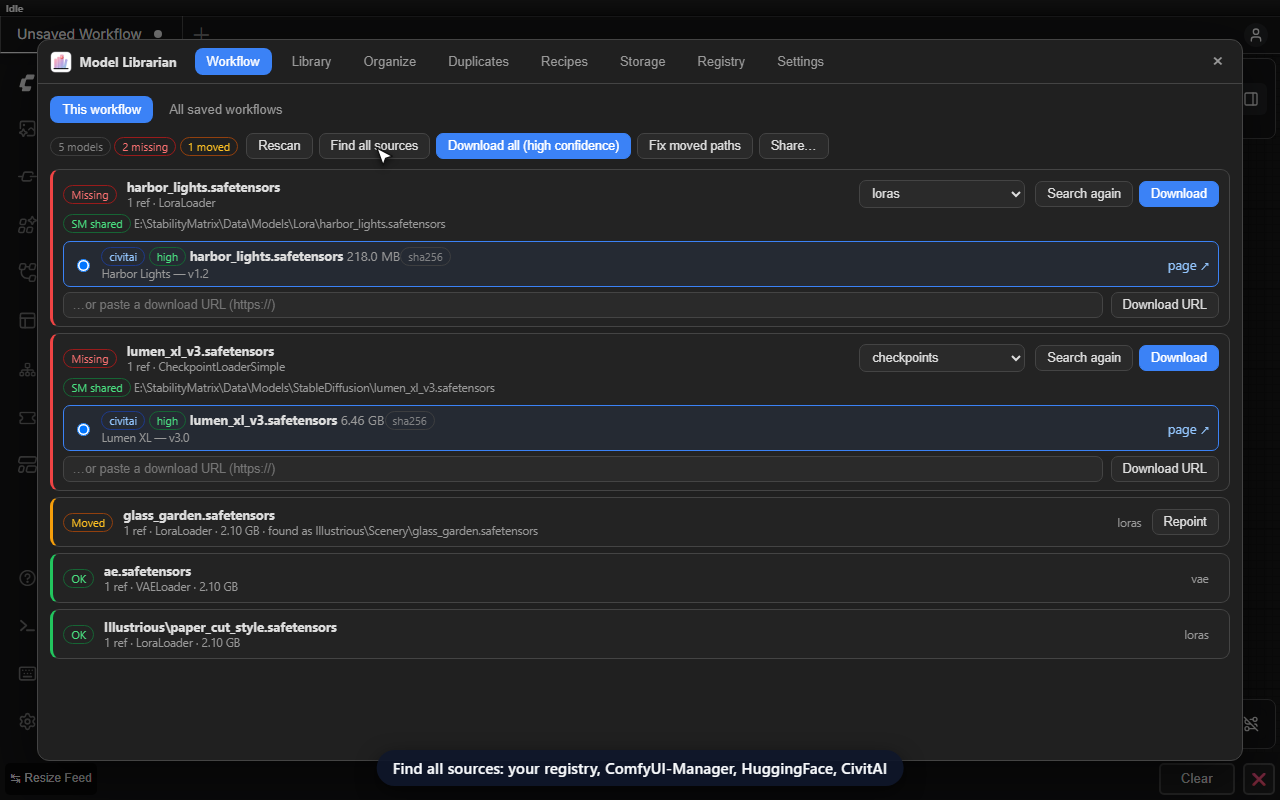Click the Rescan button
Screen dimensions: 1280x800
(x=279, y=146)
